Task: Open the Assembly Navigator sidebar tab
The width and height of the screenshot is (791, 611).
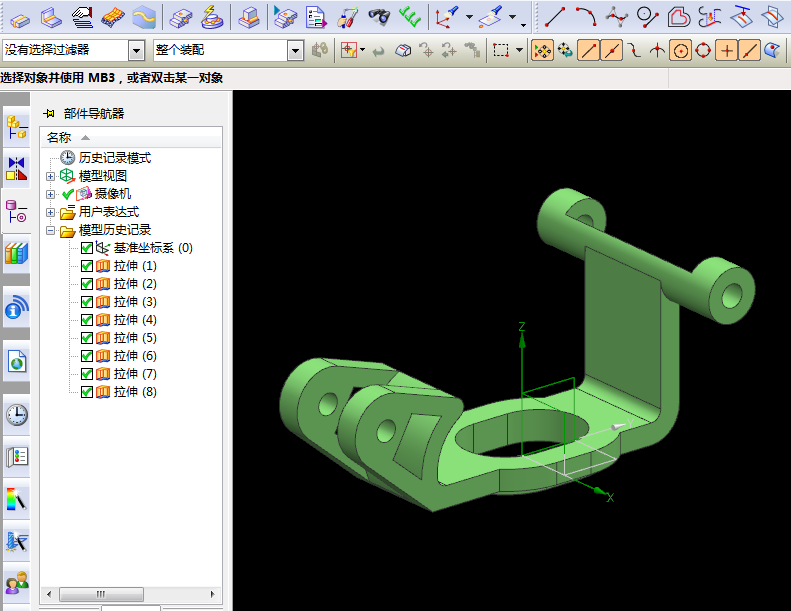Action: (17, 127)
